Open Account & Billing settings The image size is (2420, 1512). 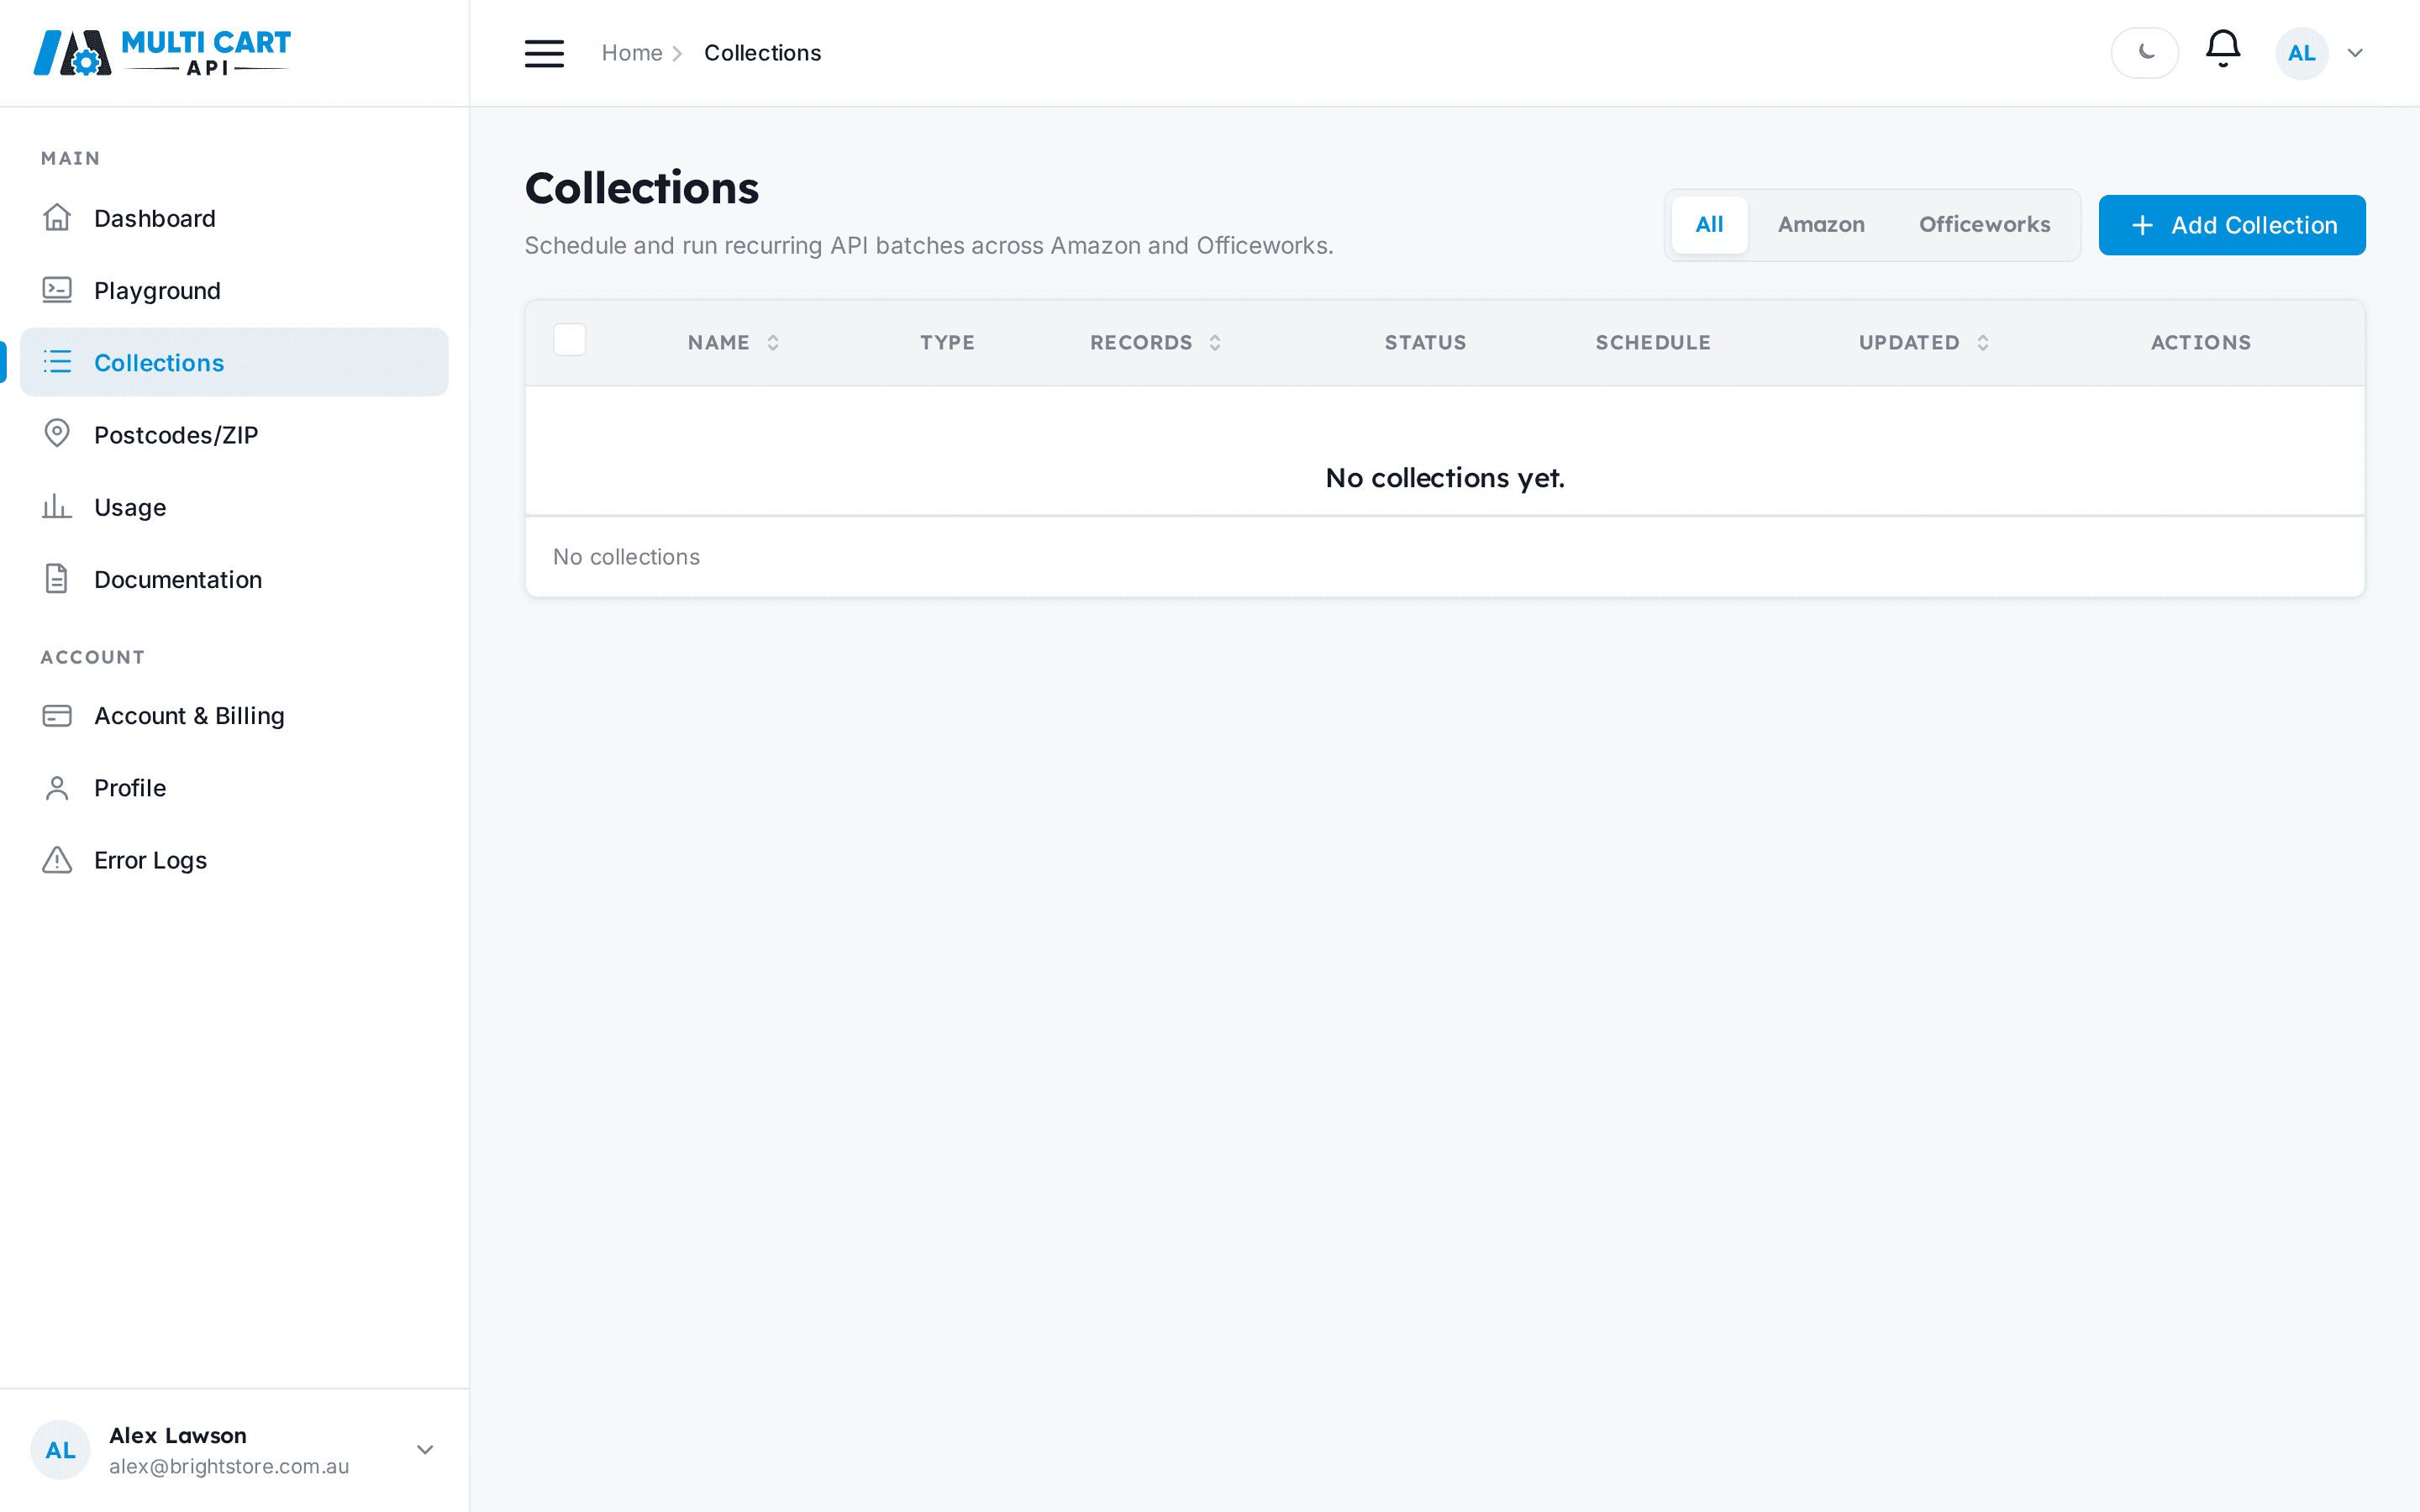(234, 716)
